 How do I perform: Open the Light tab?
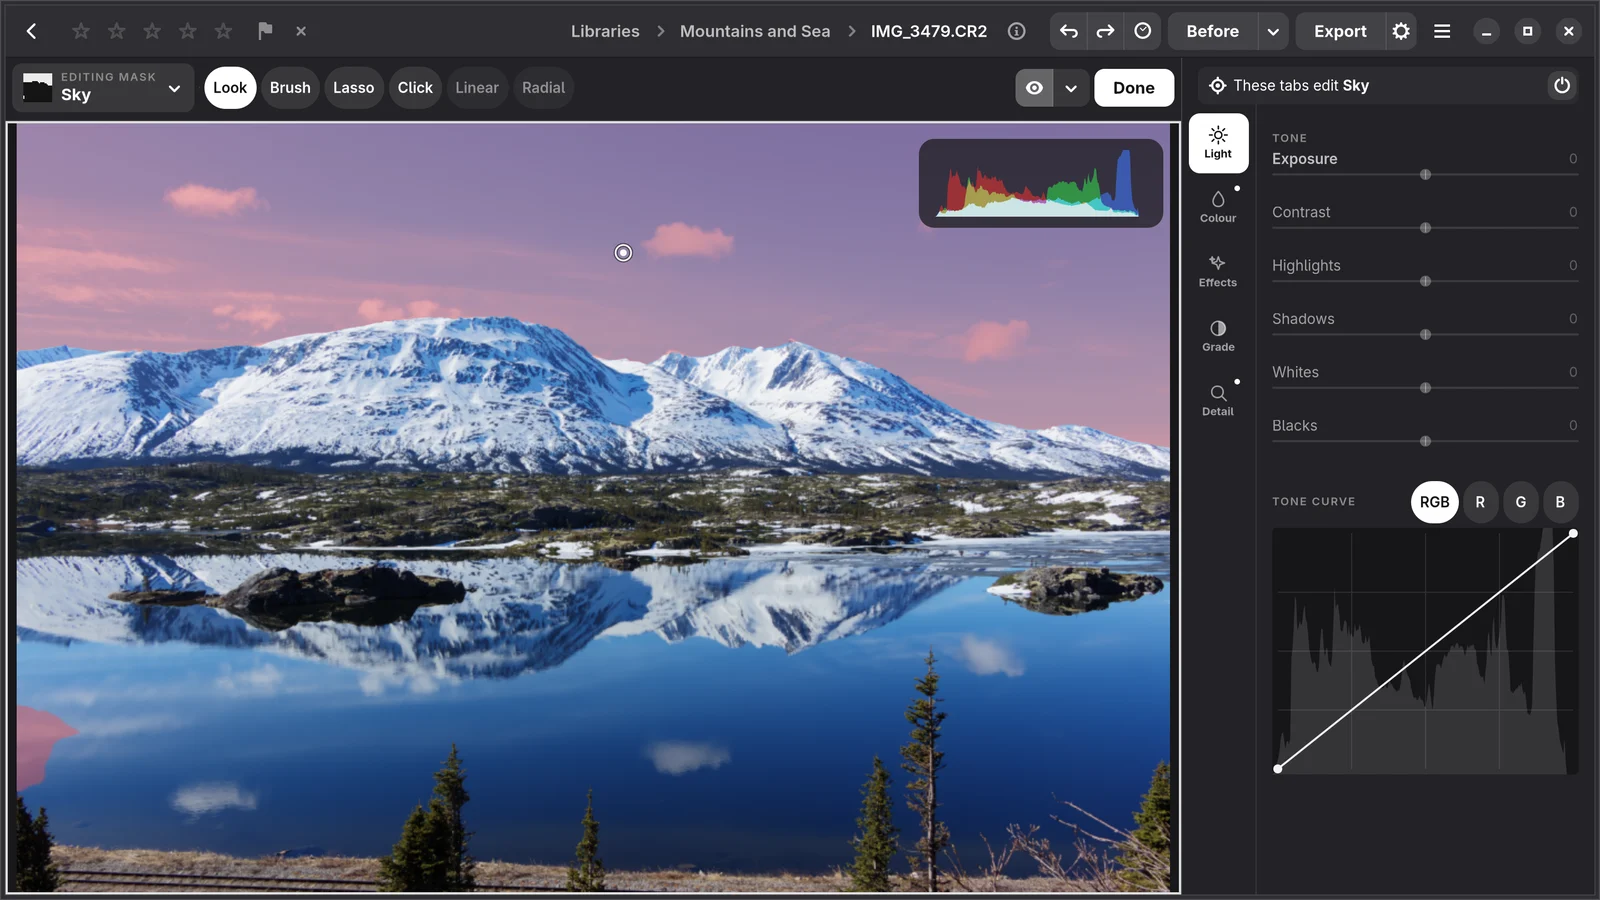pyautogui.click(x=1218, y=143)
